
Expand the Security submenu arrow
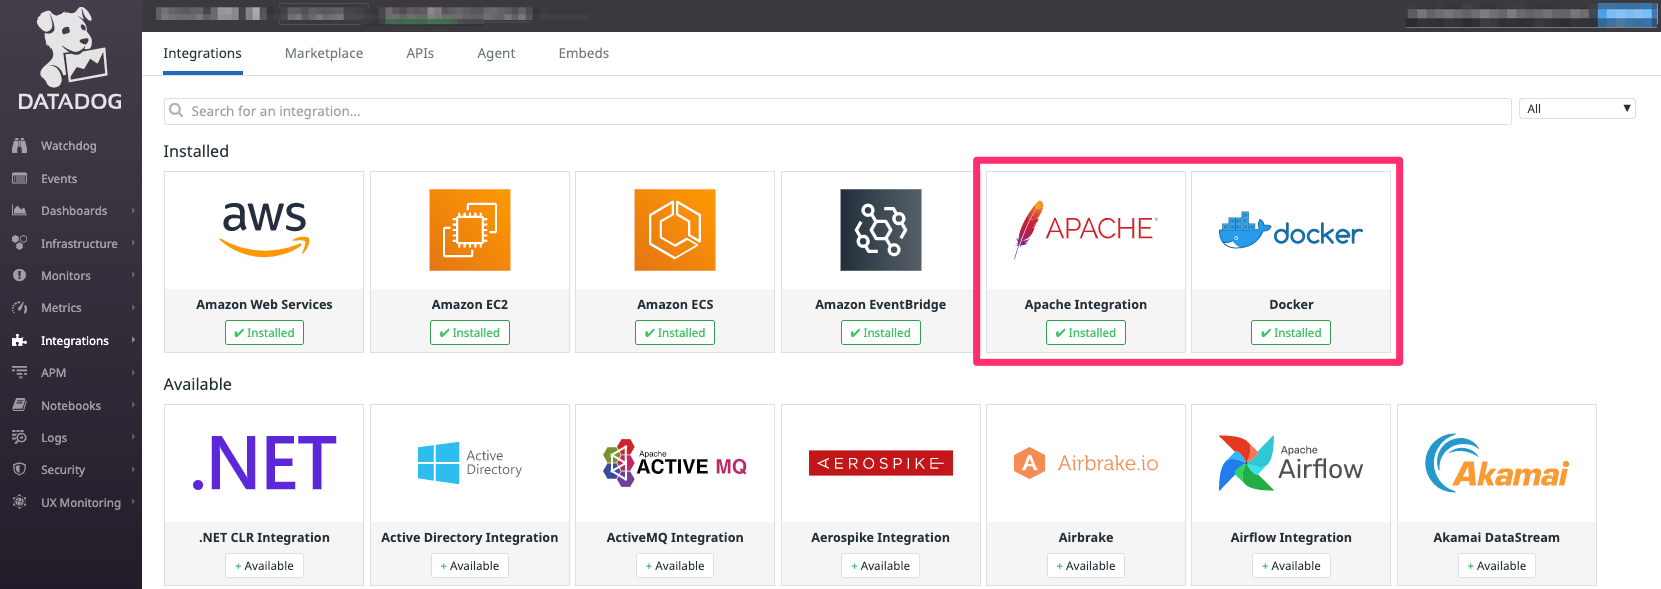pyautogui.click(x=133, y=470)
